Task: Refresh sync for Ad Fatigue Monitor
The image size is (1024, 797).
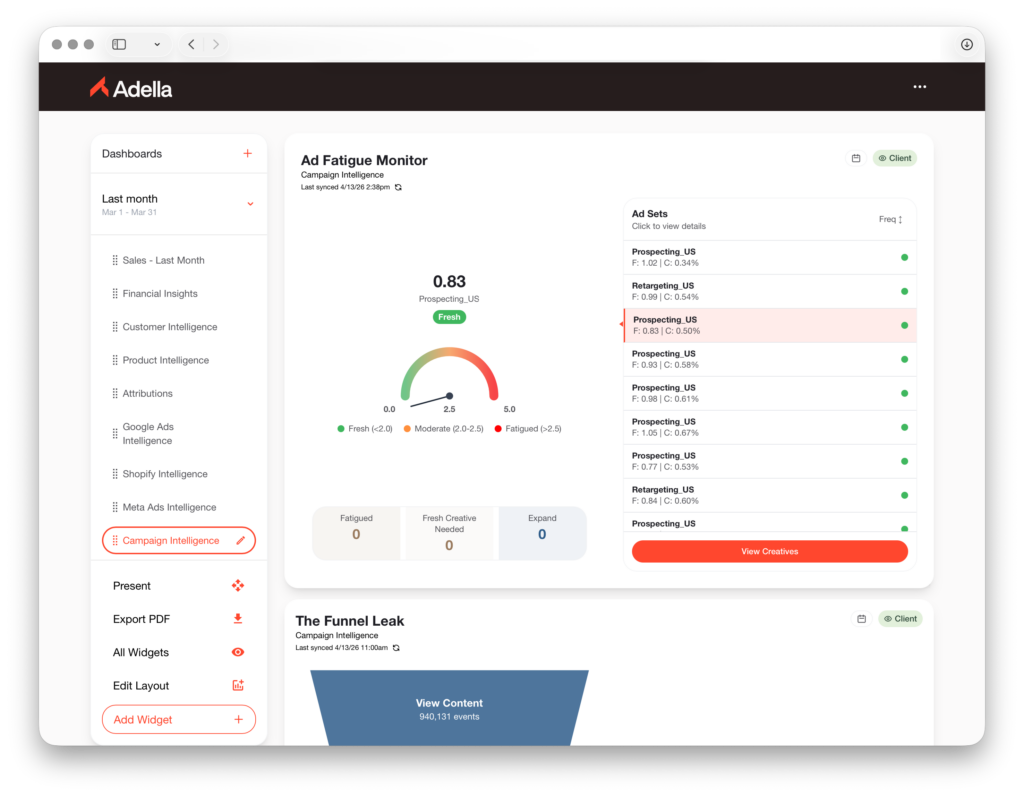Action: pyautogui.click(x=399, y=187)
